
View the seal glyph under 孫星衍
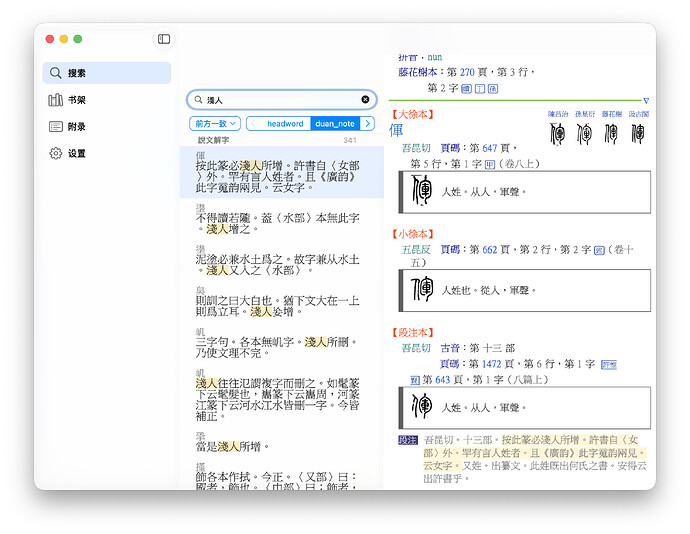point(584,134)
